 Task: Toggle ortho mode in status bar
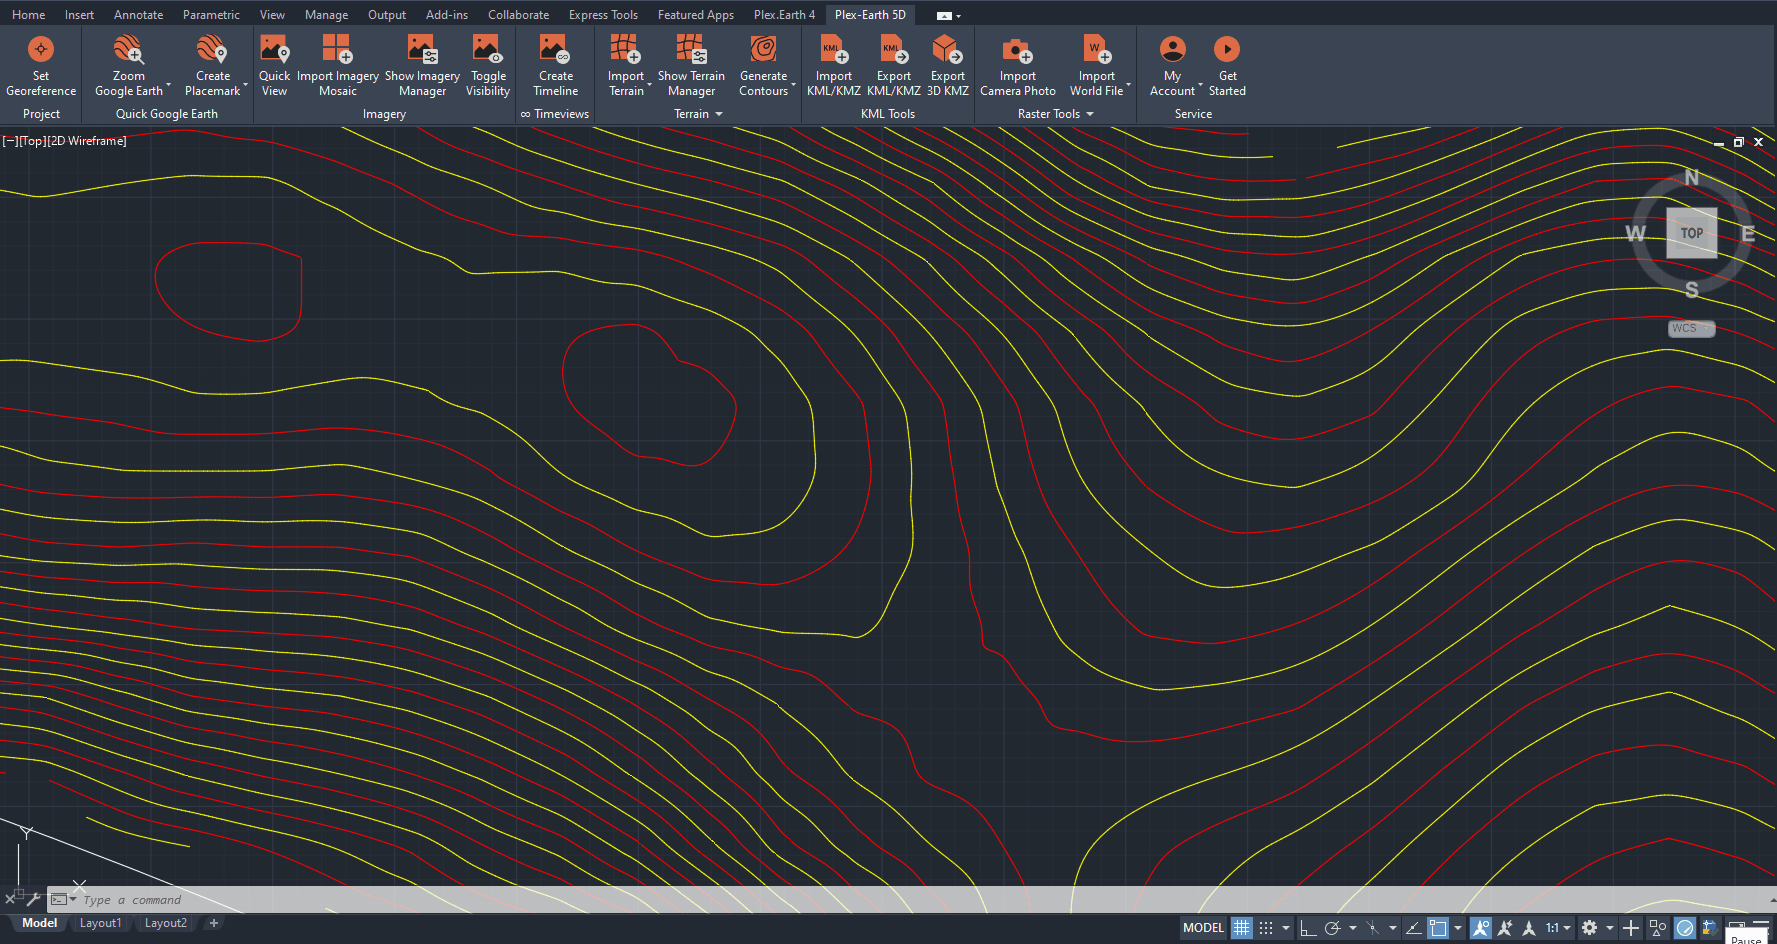tap(1308, 928)
